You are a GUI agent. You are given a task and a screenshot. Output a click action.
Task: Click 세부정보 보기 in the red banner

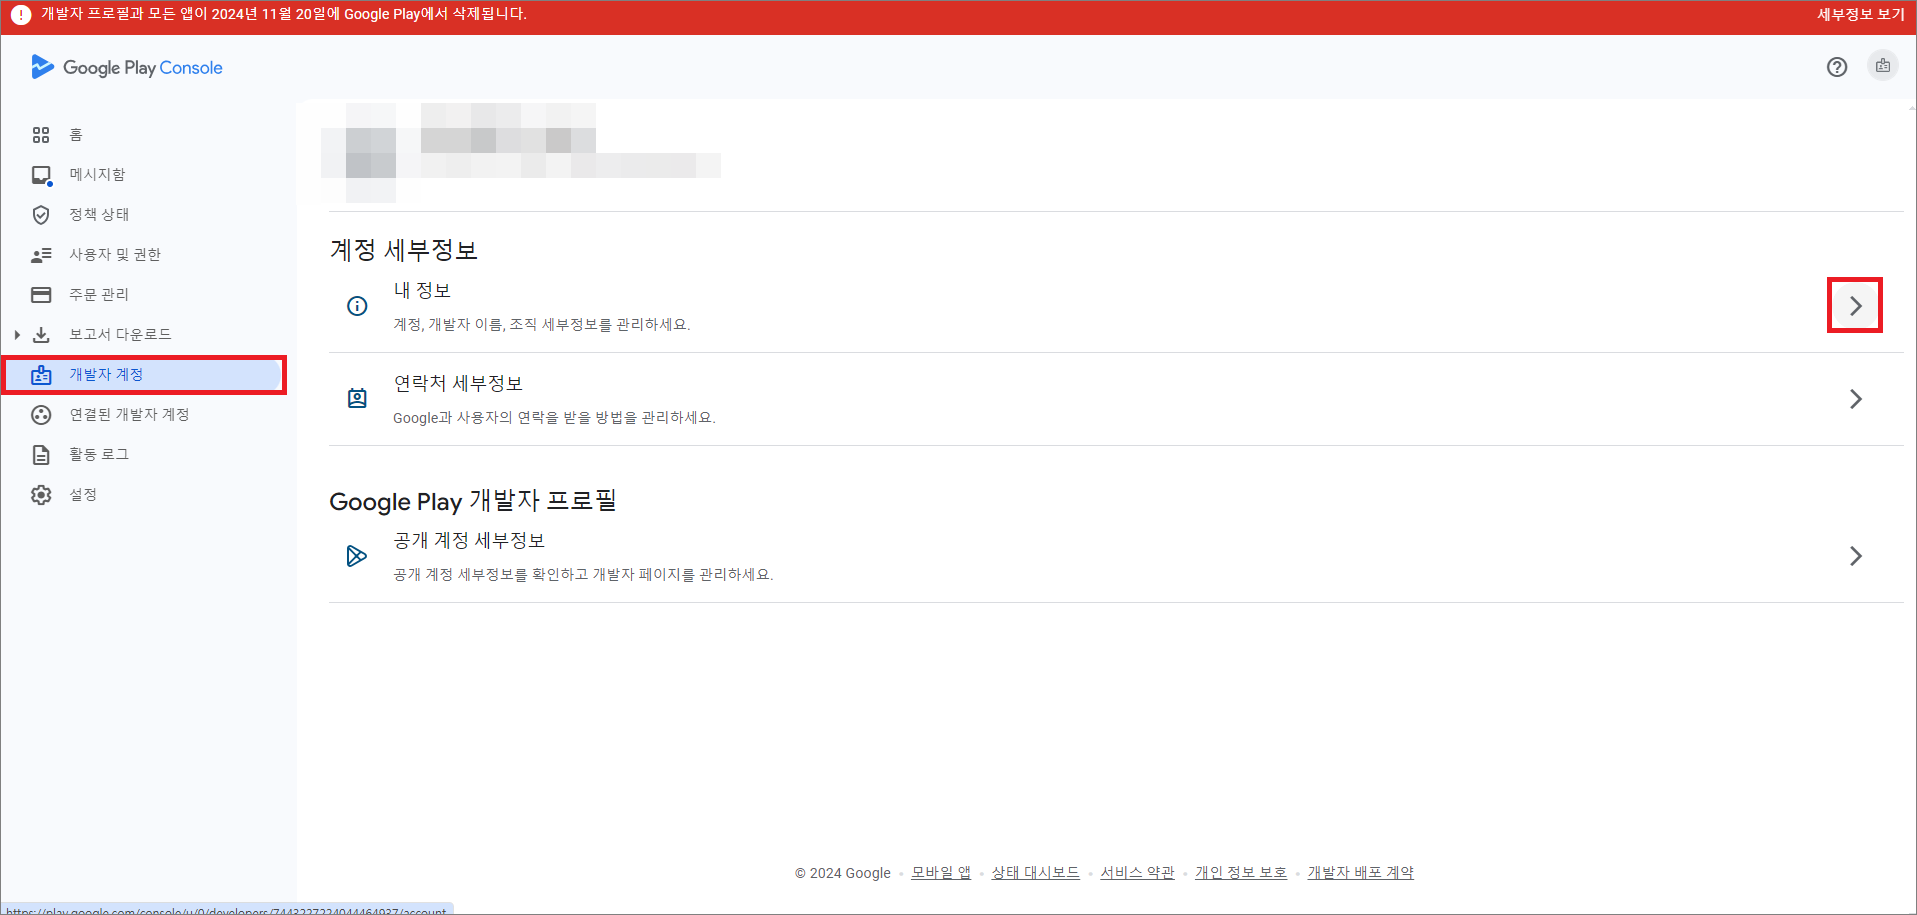coord(1860,15)
